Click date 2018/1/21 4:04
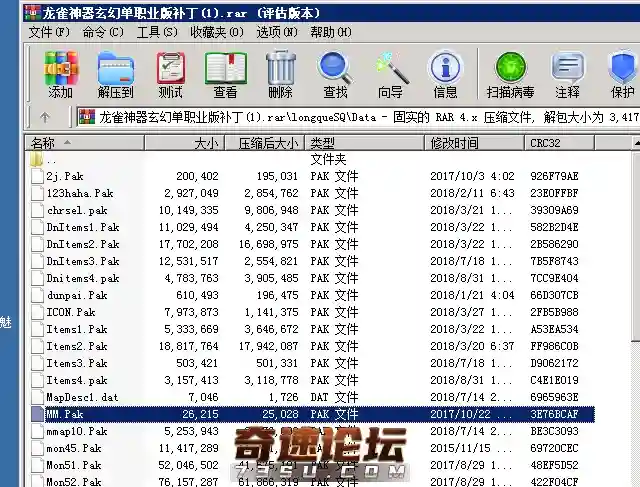Viewport: 640px width, 487px height. pyautogui.click(x=472, y=295)
